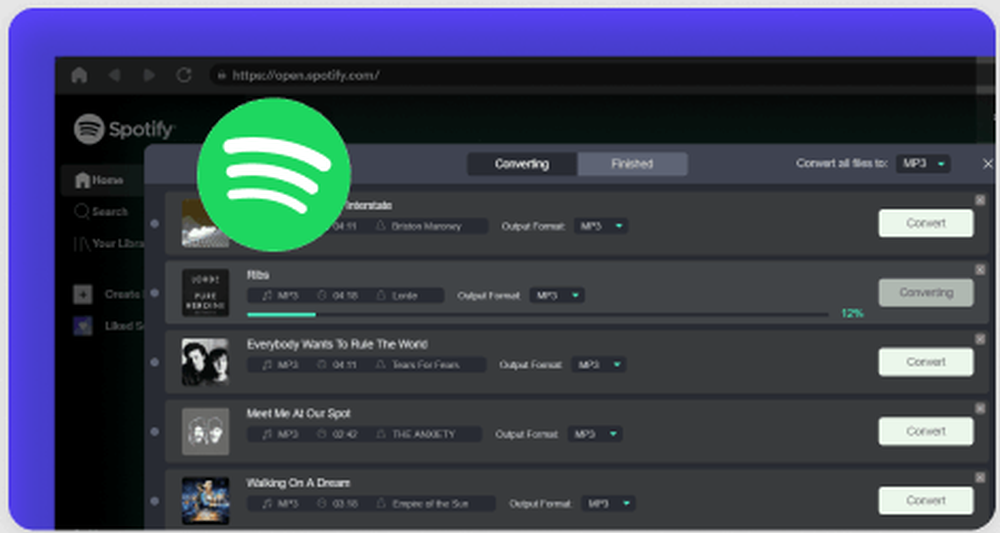The image size is (1000, 533).
Task: Click the 12% progress value
Action: pos(852,314)
